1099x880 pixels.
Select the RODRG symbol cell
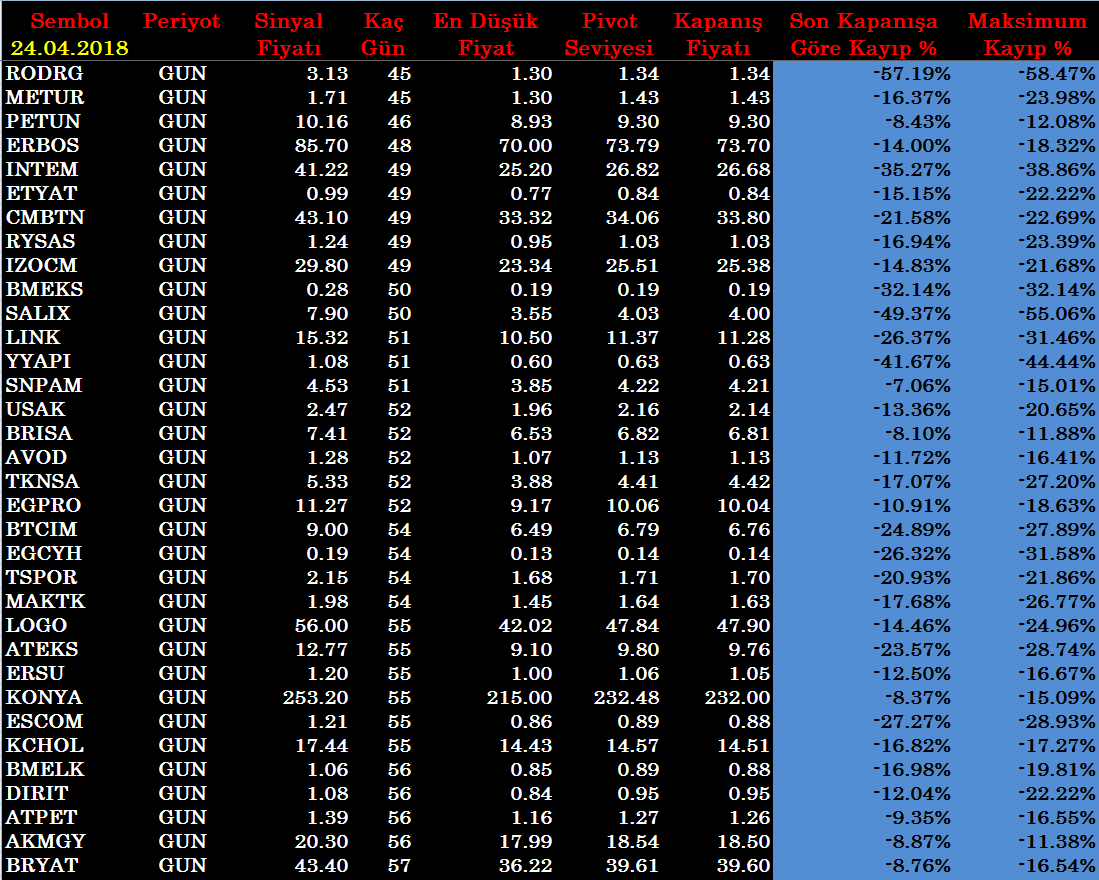tap(44, 74)
